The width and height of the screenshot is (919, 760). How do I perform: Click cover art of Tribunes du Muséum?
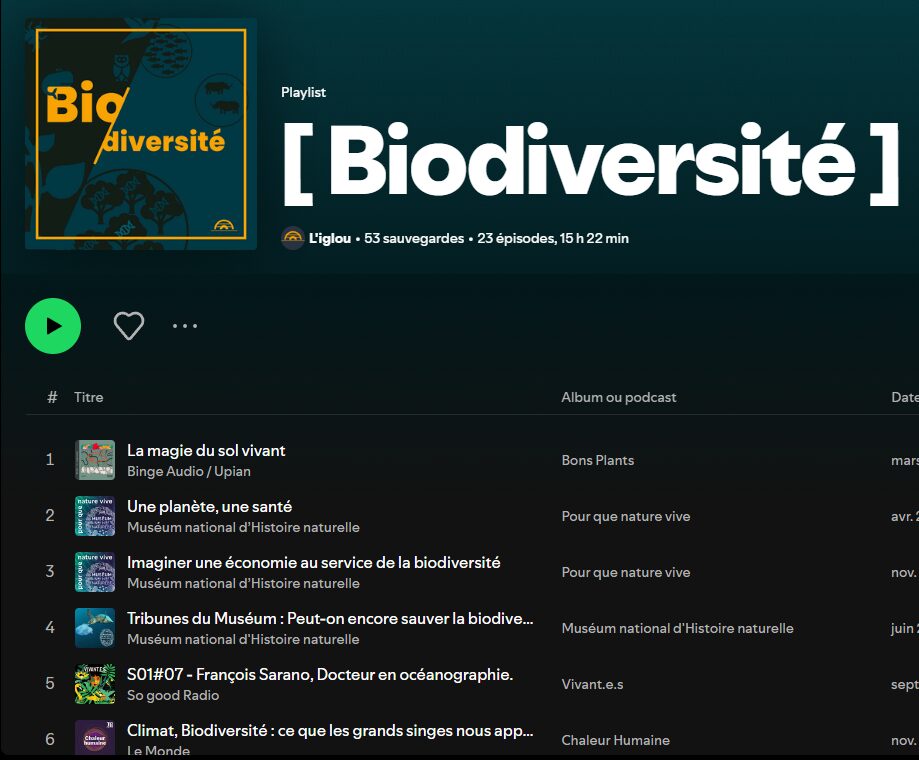pyautogui.click(x=95, y=628)
